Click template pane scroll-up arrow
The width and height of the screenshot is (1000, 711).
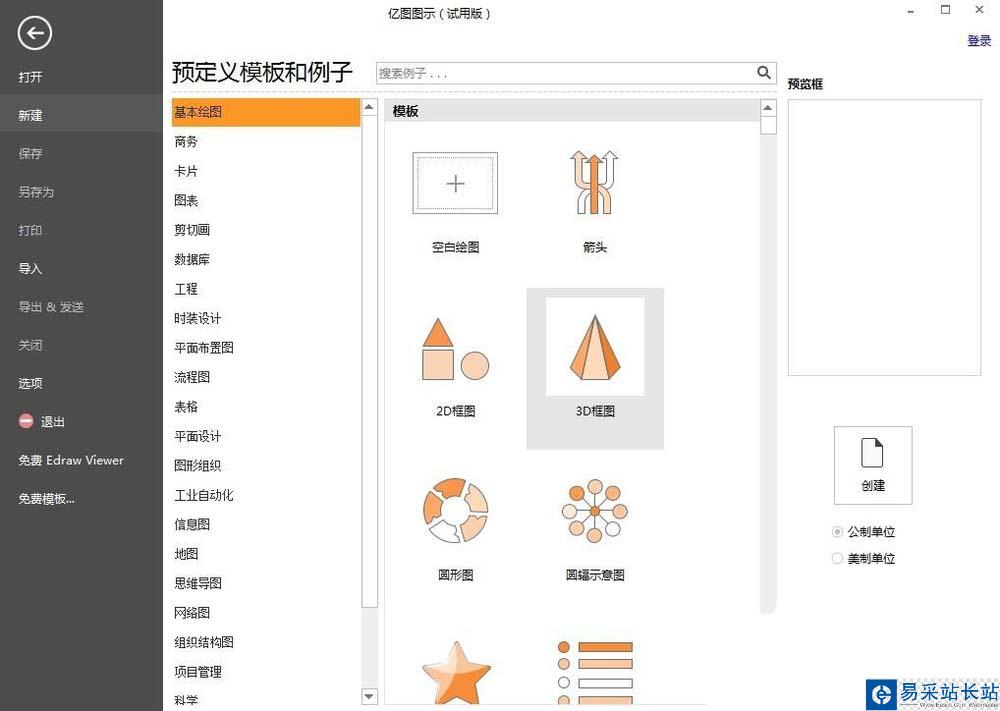click(x=768, y=108)
